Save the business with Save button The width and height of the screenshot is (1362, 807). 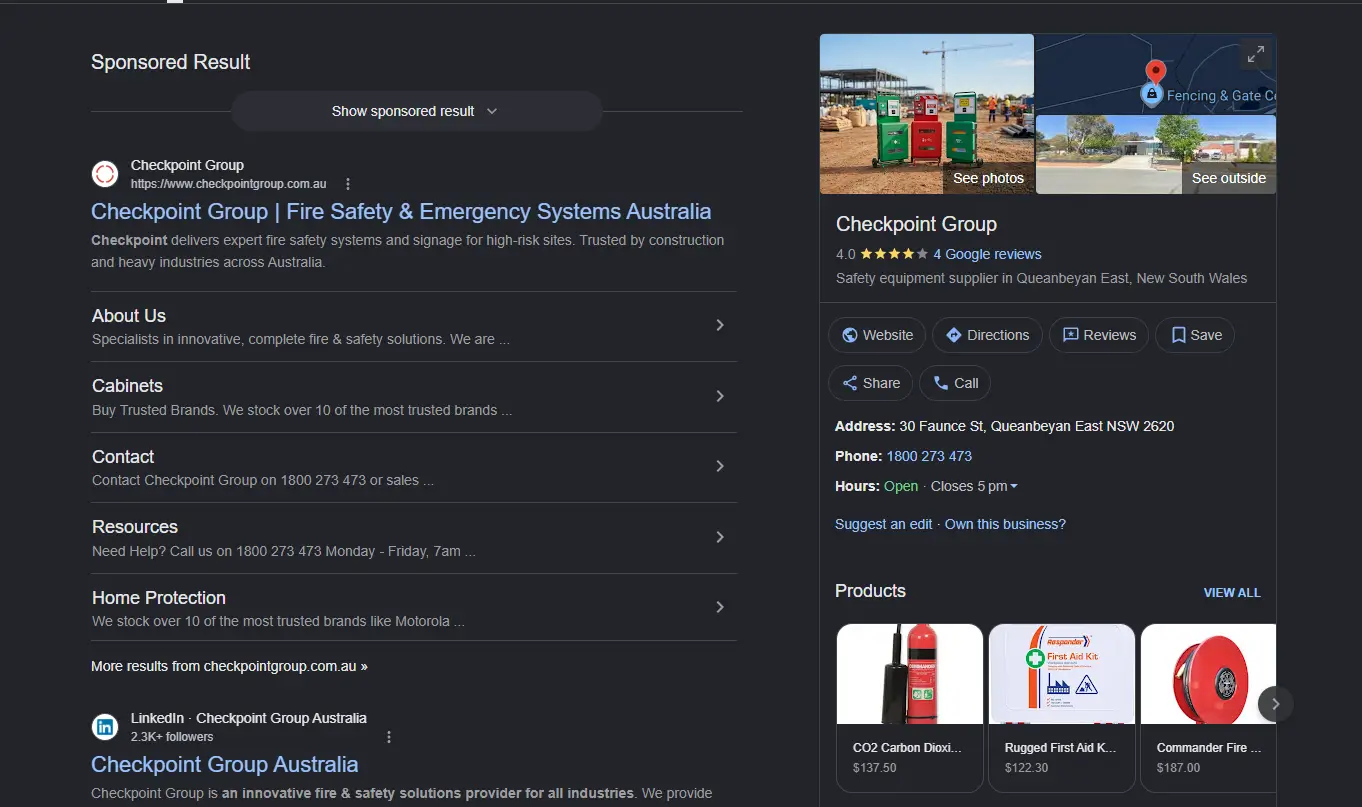[1195, 335]
